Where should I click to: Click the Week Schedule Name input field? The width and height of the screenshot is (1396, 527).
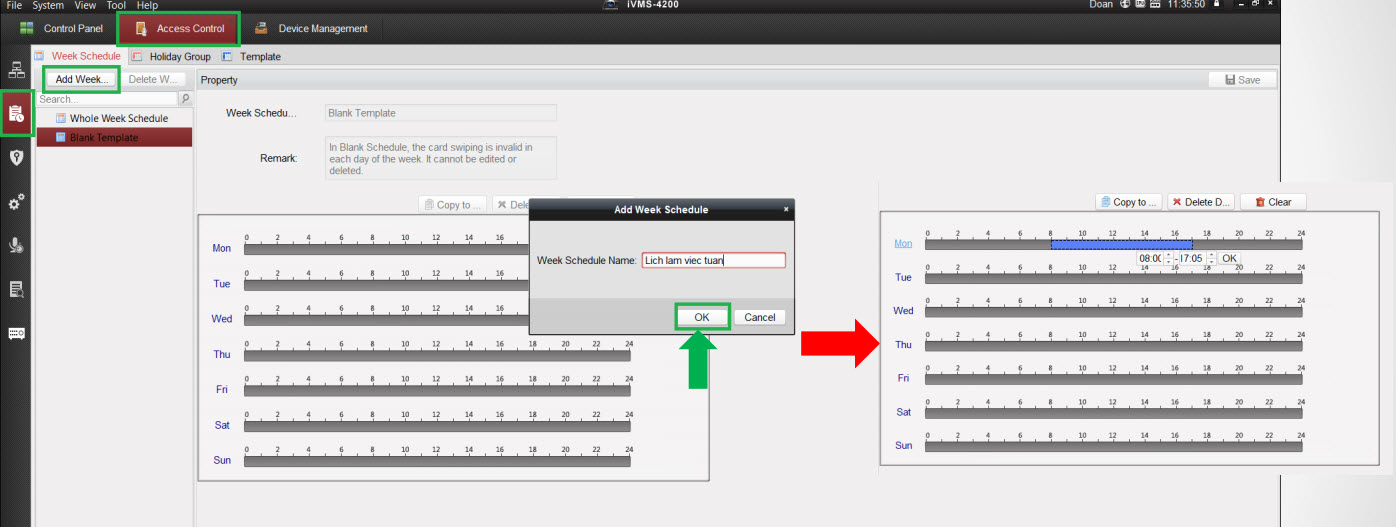coord(713,260)
